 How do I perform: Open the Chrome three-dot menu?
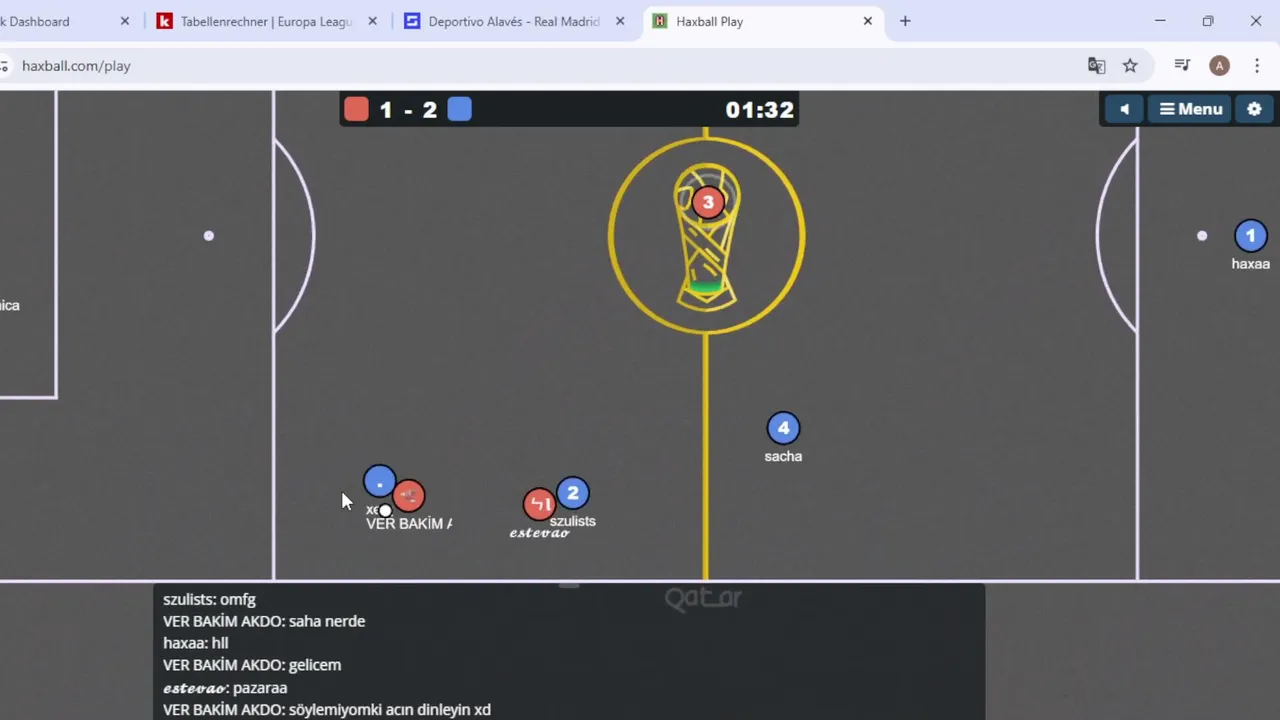pos(1257,66)
